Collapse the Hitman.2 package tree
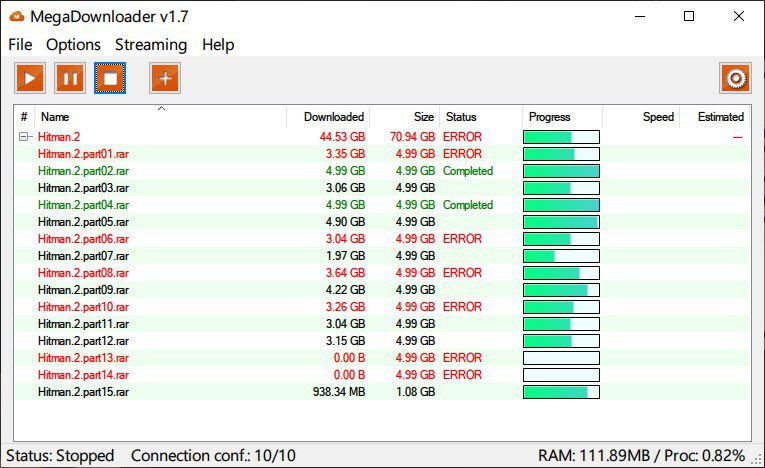This screenshot has height=468, width=765. 24,137
